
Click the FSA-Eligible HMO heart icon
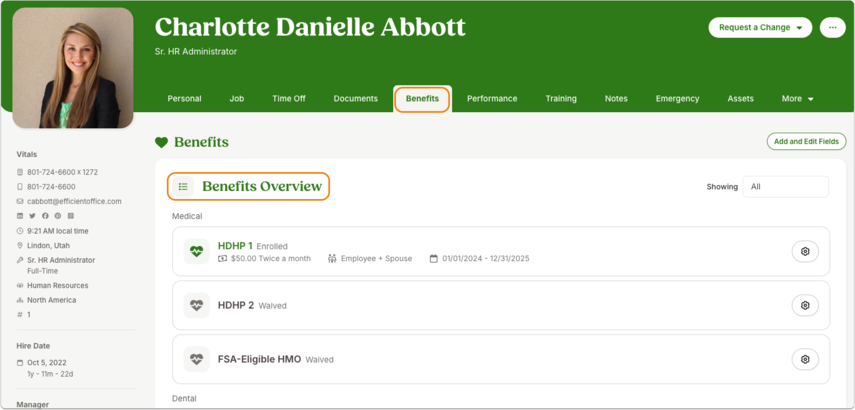point(196,359)
